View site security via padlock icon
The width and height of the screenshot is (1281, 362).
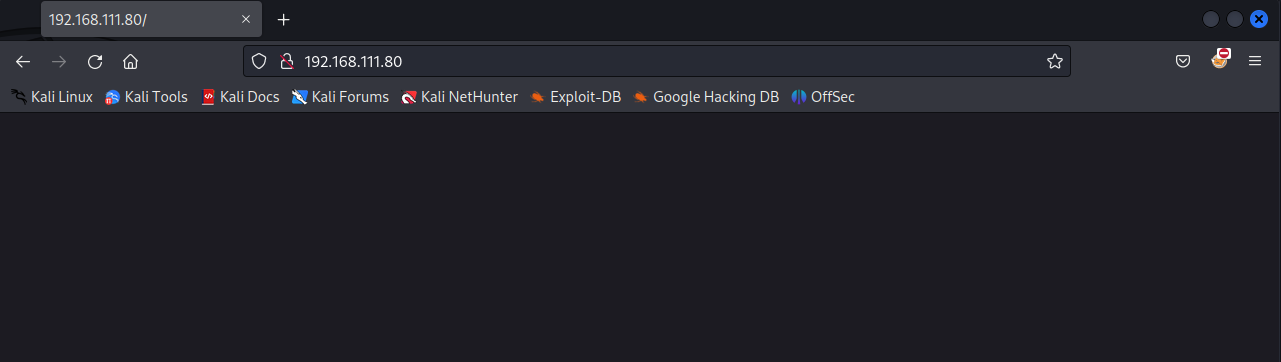point(285,61)
